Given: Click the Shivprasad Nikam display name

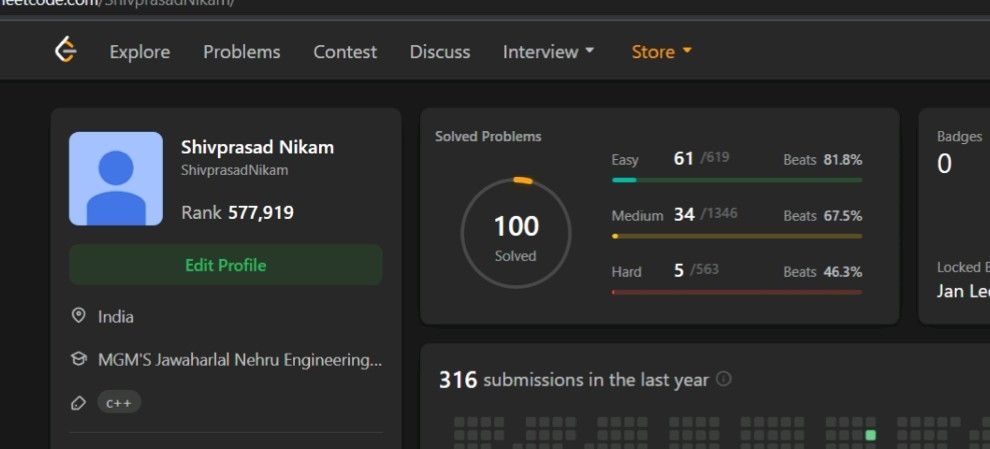Looking at the screenshot, I should (258, 147).
